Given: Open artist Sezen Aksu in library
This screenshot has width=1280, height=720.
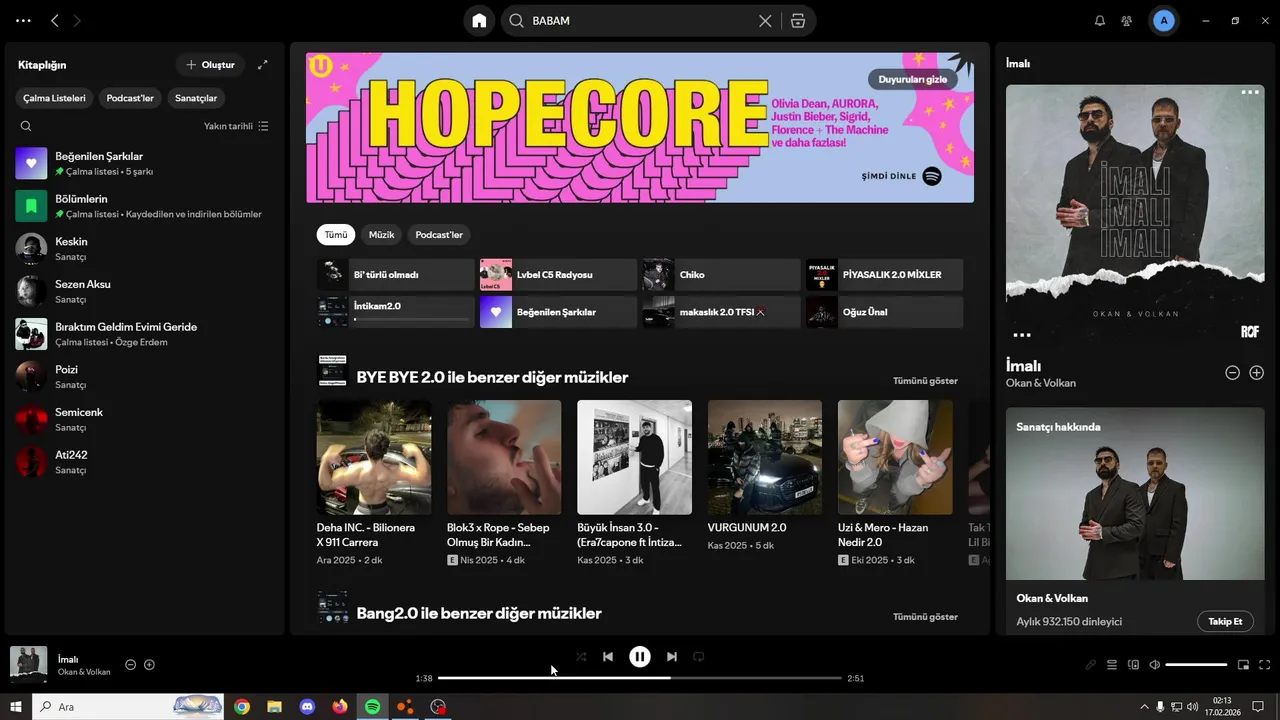Looking at the screenshot, I should point(145,291).
